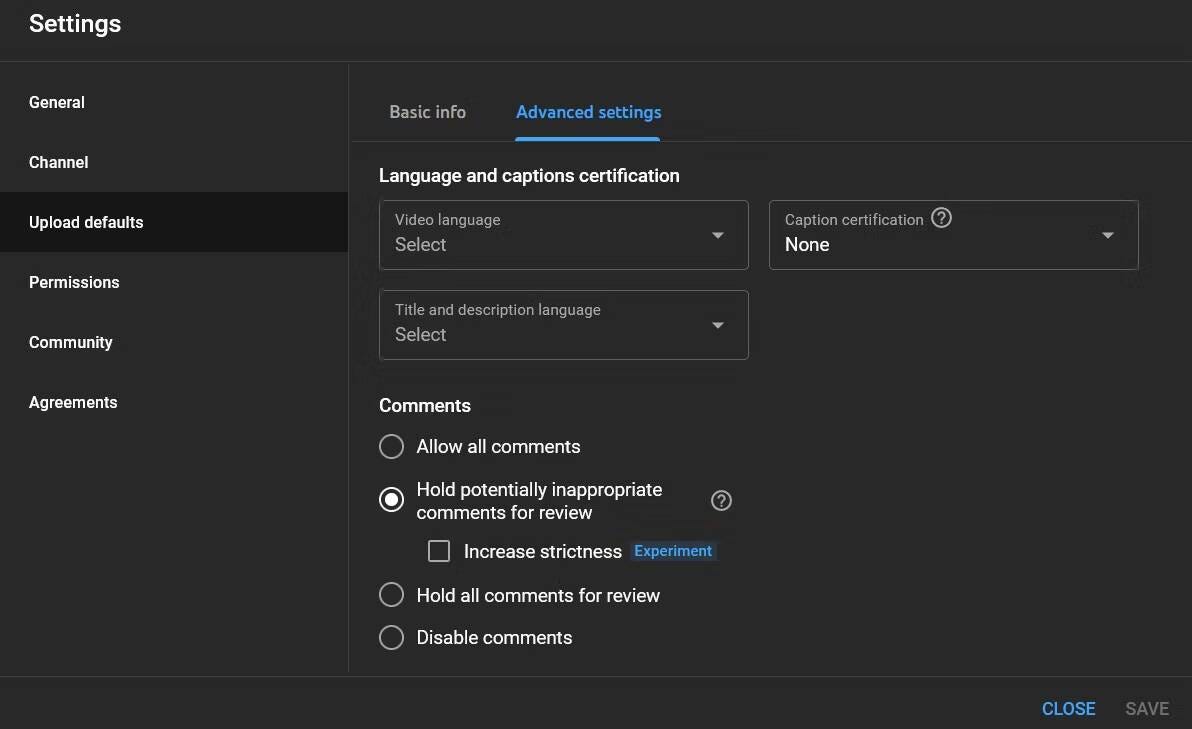The width and height of the screenshot is (1192, 729).
Task: Select Hold potentially inappropriate comments radio button
Action: (x=392, y=500)
